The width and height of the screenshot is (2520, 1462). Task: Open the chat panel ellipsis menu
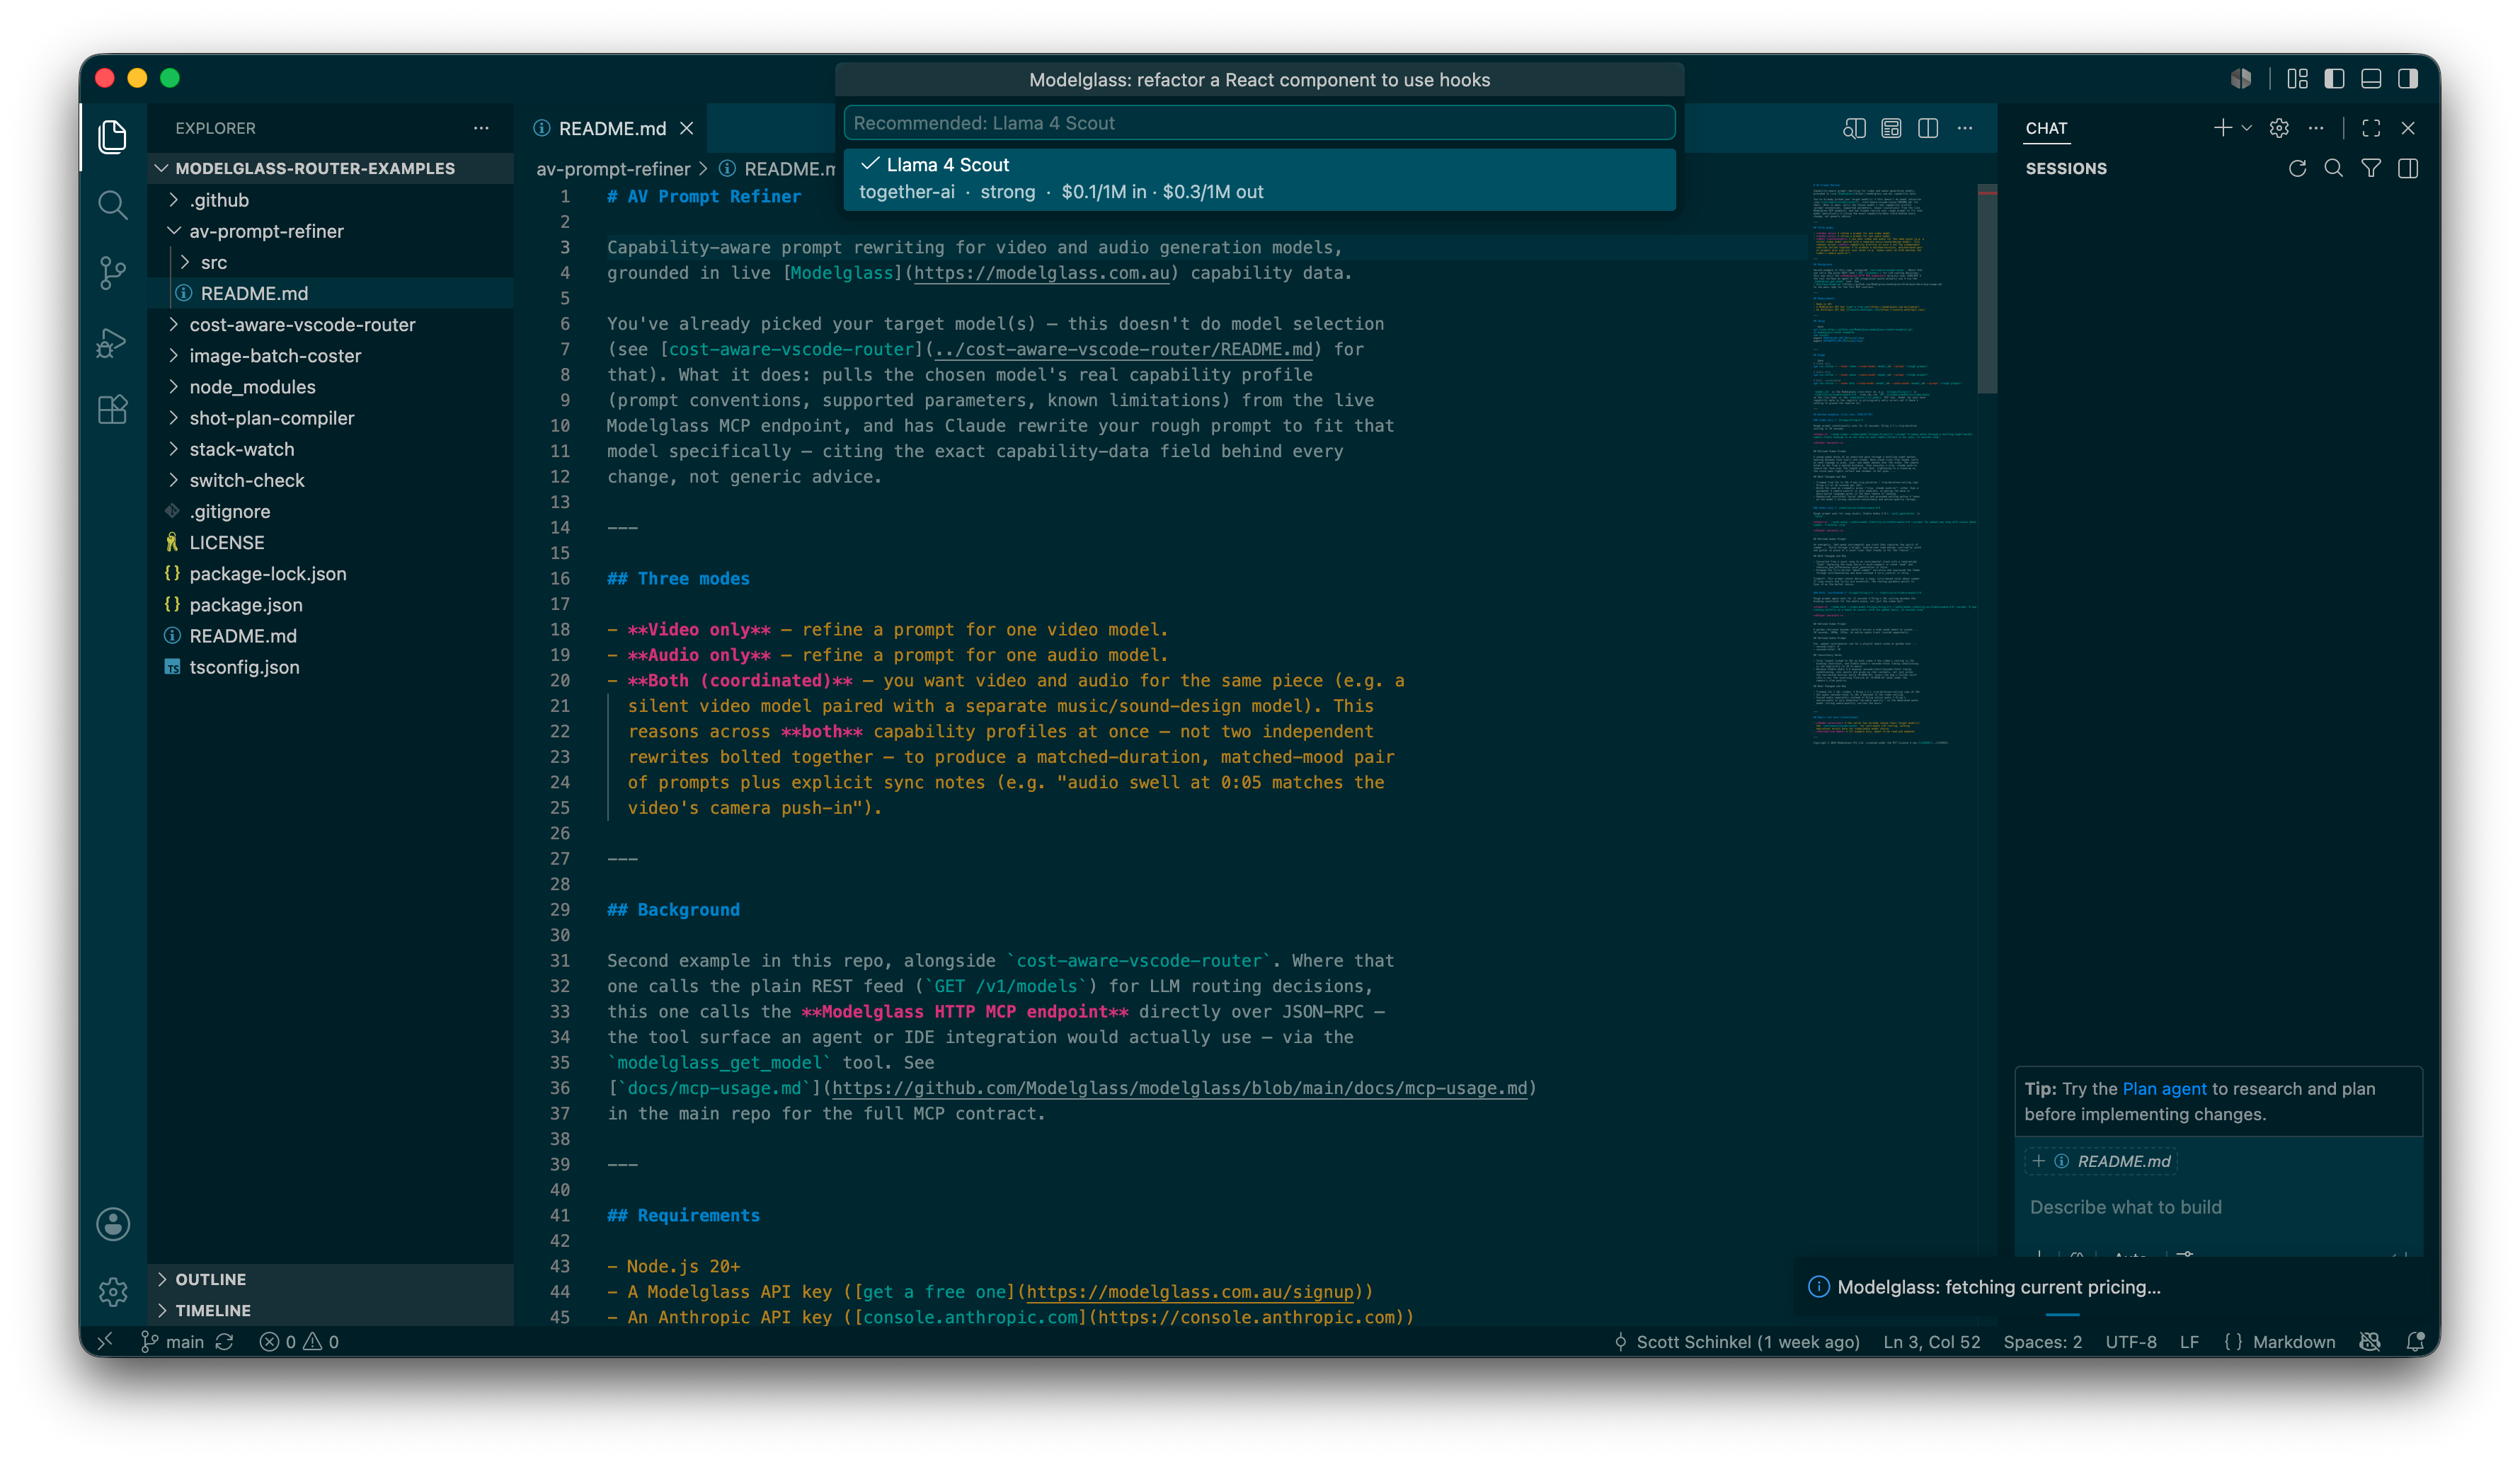[2316, 128]
